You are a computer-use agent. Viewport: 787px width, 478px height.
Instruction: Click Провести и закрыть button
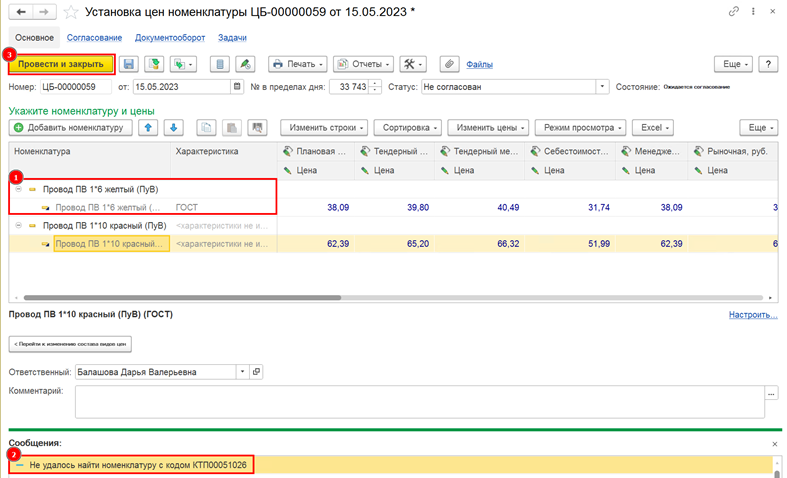[x=61, y=64]
